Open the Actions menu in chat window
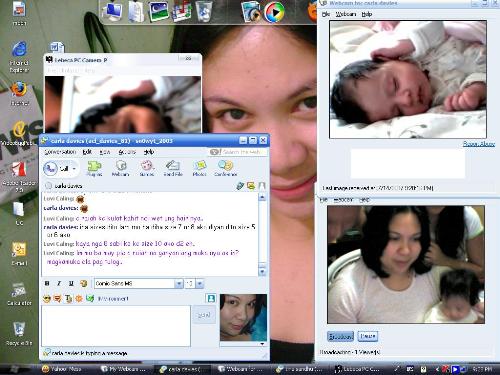 click(127, 152)
